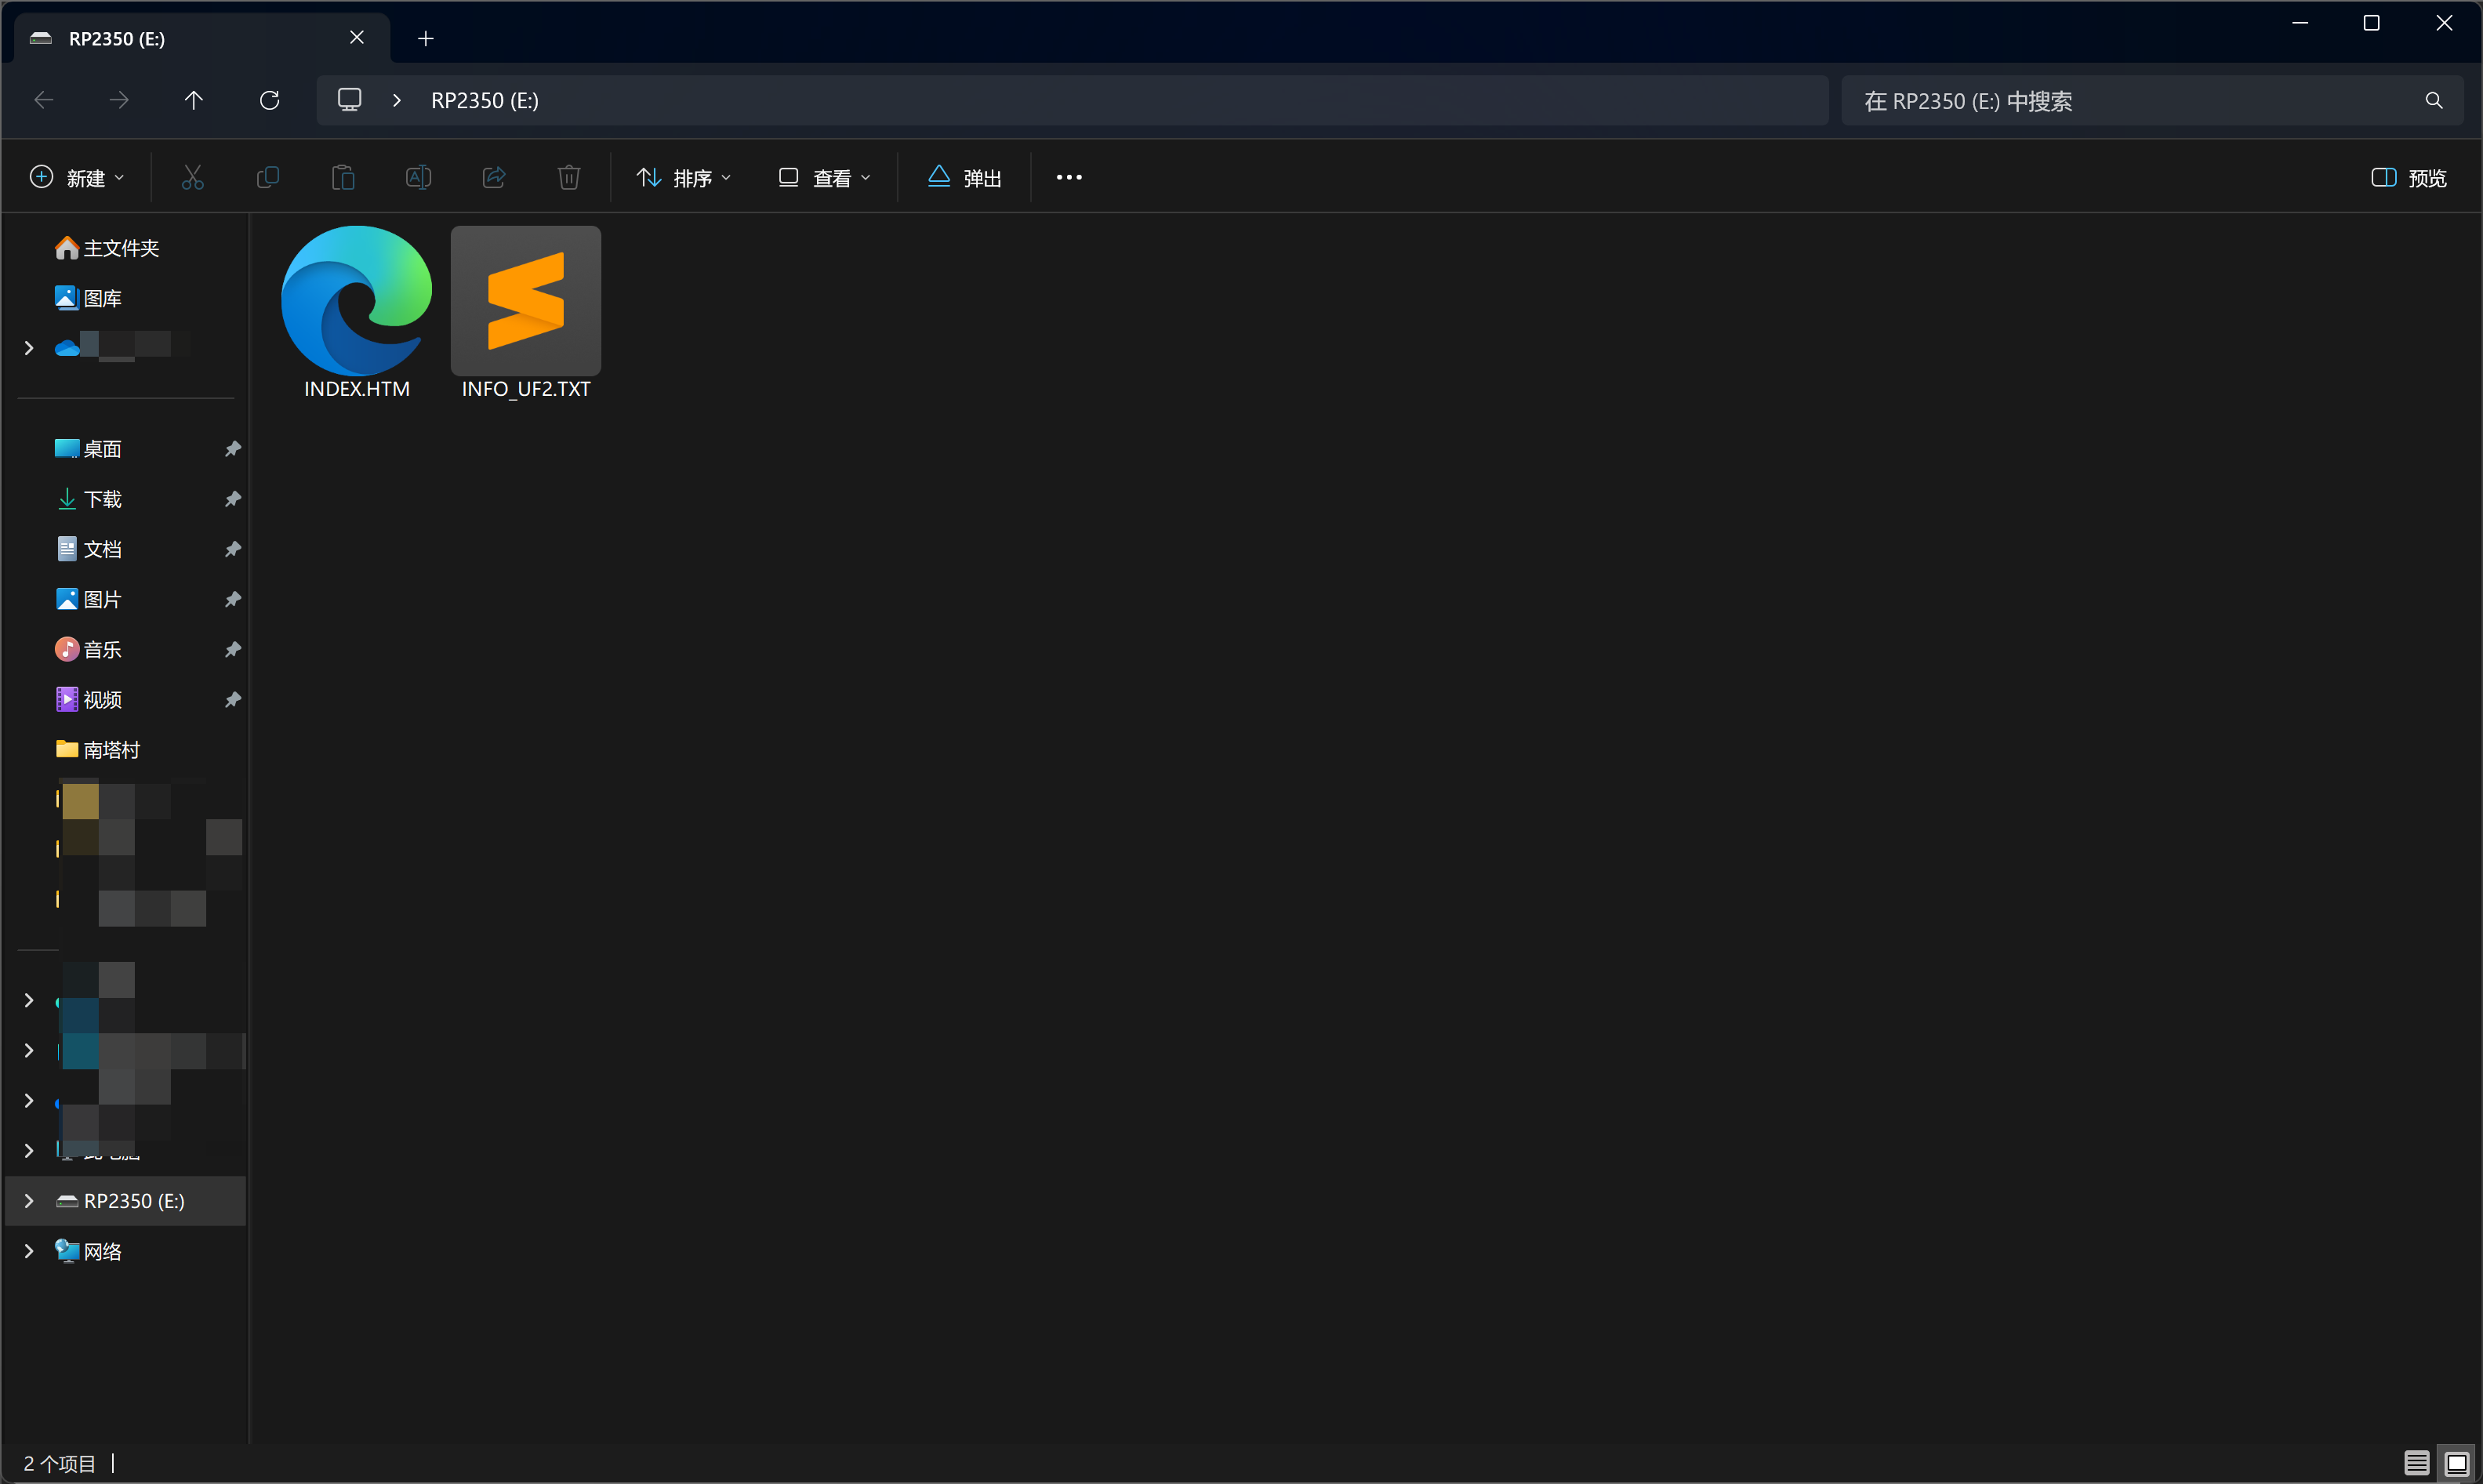Click the Paste clipboard icon
Viewport: 2483px width, 1484px height.
pyautogui.click(x=343, y=178)
